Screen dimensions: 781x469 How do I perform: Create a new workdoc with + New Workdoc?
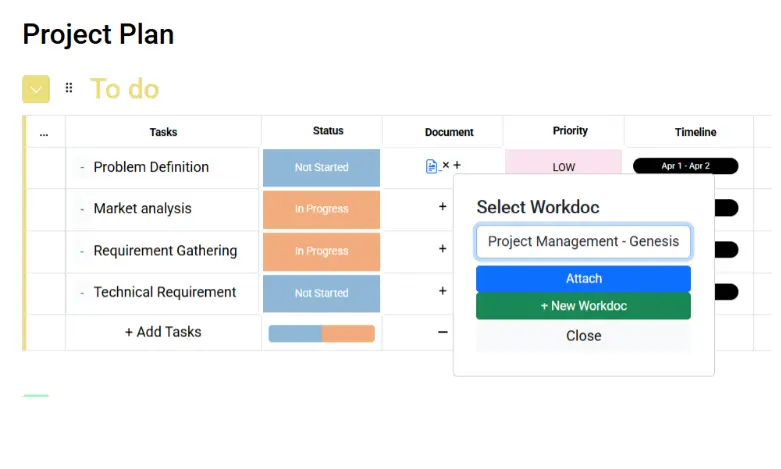pyautogui.click(x=583, y=306)
